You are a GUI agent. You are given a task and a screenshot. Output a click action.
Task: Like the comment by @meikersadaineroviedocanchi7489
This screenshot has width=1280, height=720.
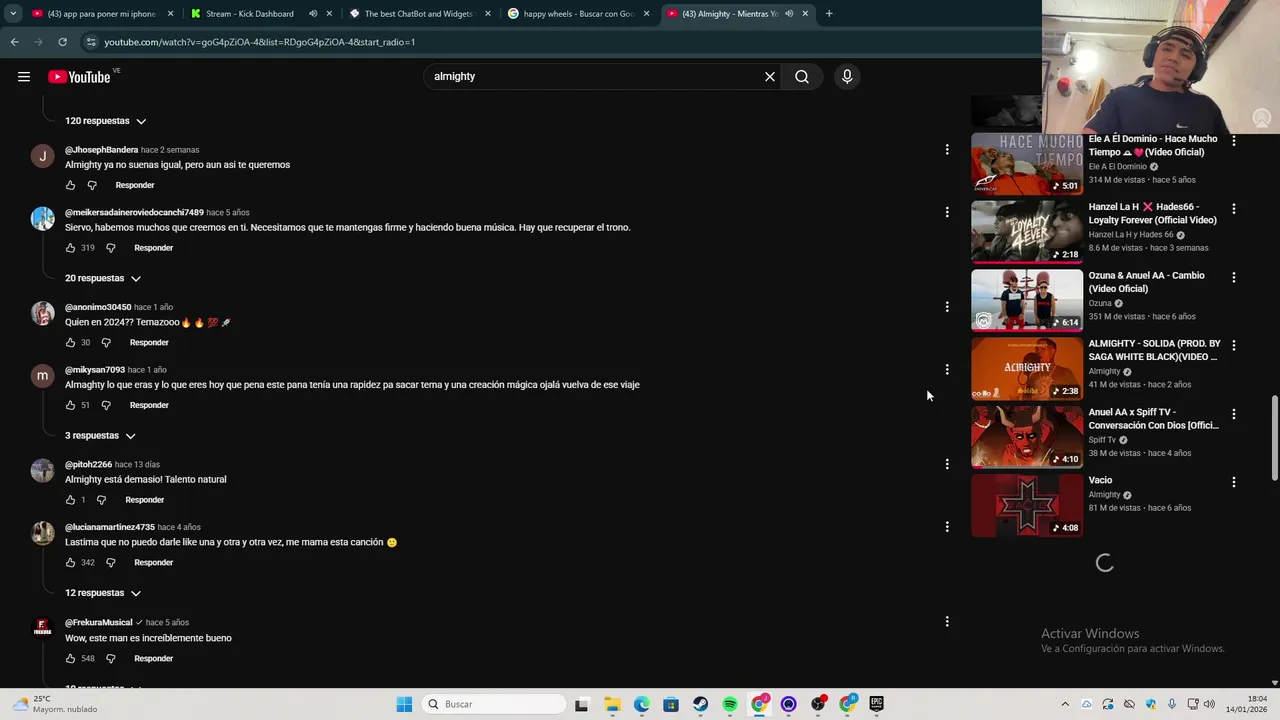(70, 248)
